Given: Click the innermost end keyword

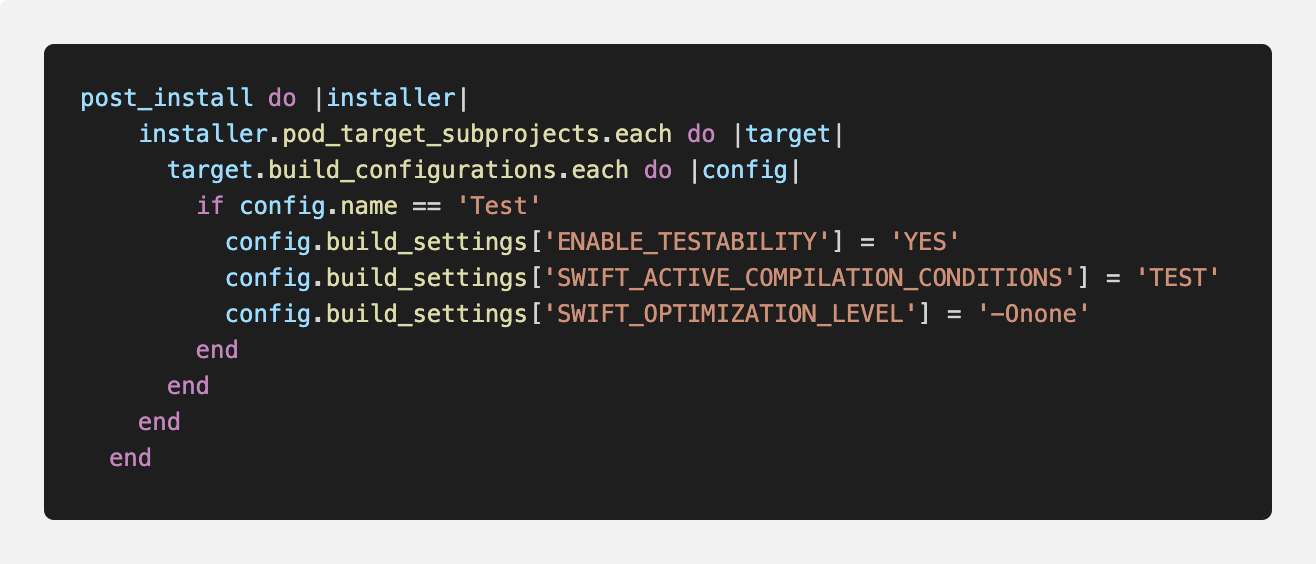Looking at the screenshot, I should (217, 350).
